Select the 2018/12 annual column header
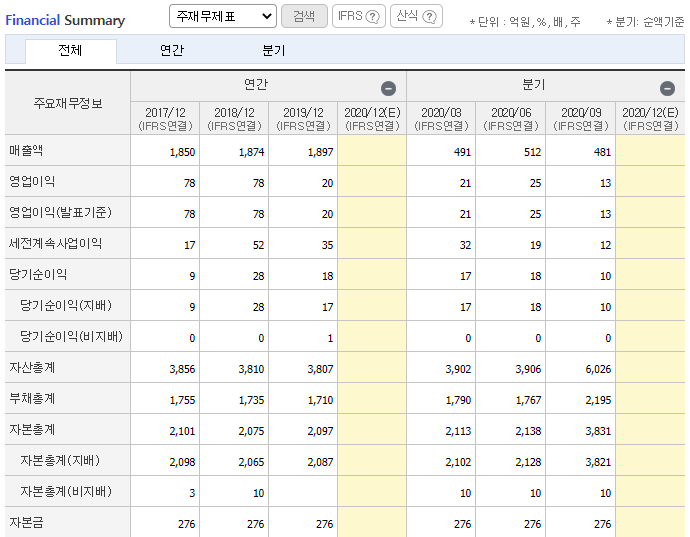Viewport: 690px width, 537px height. 234,118
